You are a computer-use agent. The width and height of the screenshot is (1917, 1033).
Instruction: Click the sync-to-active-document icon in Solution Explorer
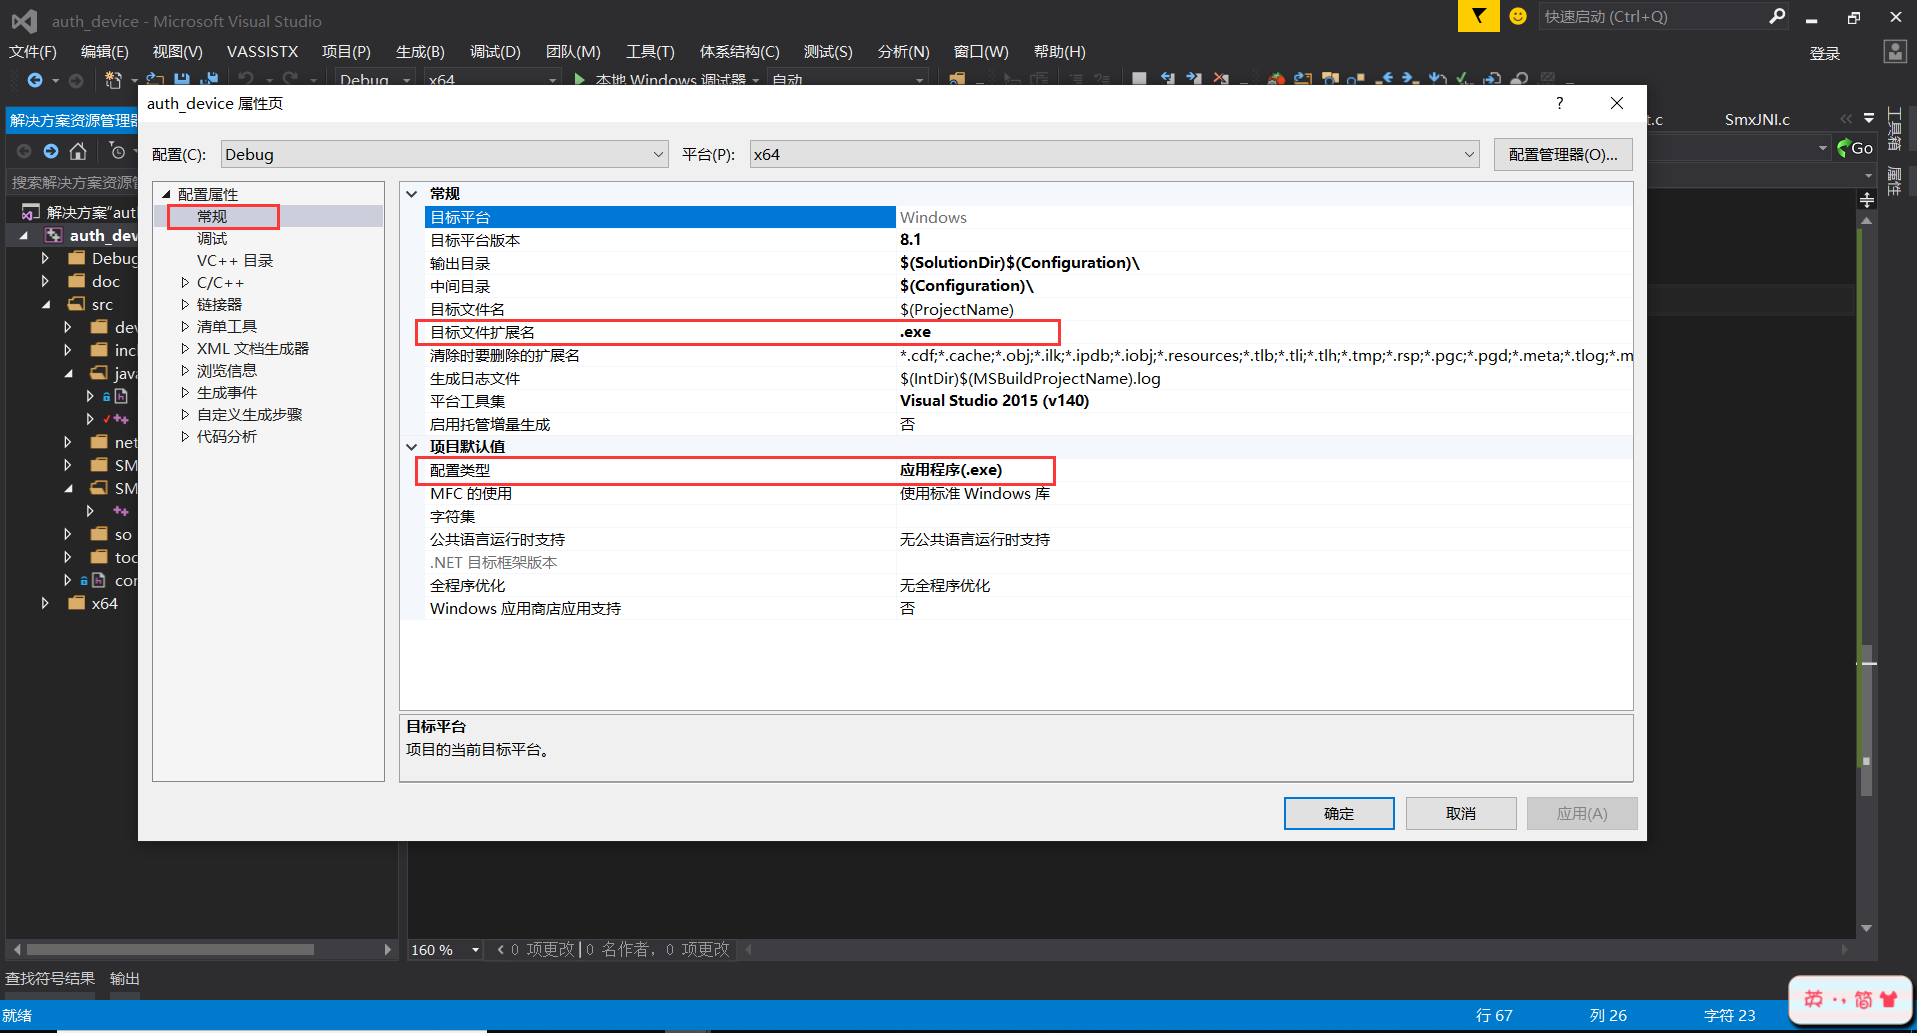pos(118,150)
